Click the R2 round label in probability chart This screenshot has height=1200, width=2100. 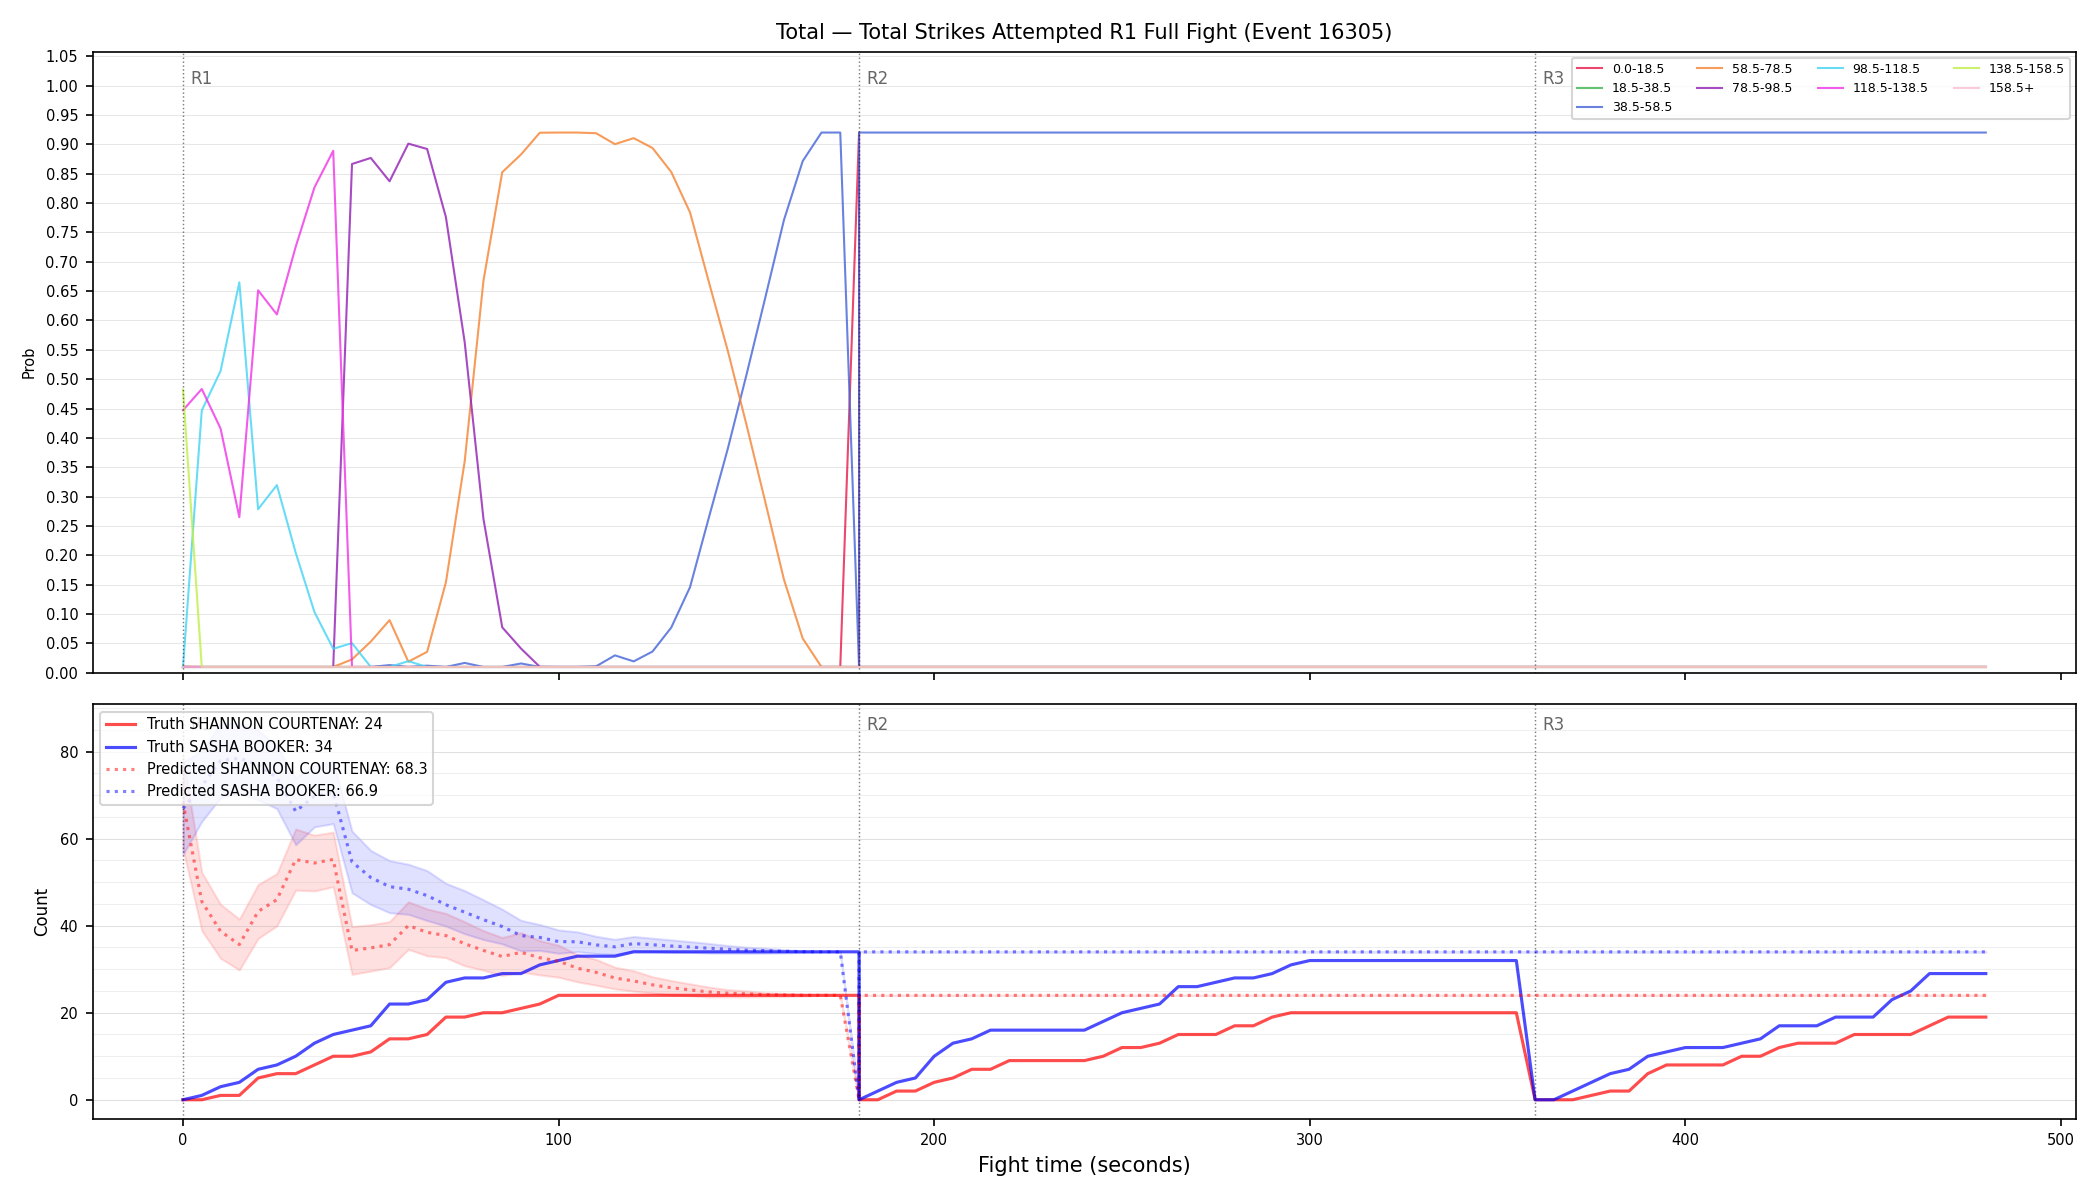click(877, 78)
